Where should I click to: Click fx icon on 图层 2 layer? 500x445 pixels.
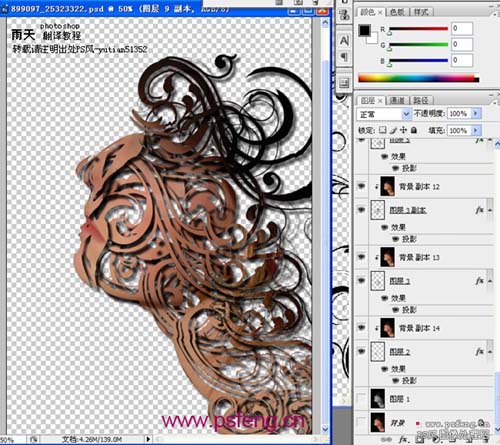tap(479, 351)
